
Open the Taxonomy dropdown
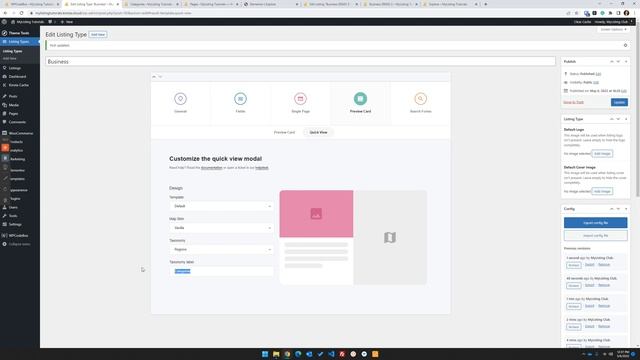coord(221,249)
